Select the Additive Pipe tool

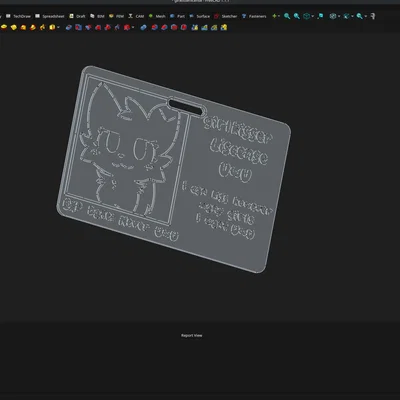pos(33,27)
